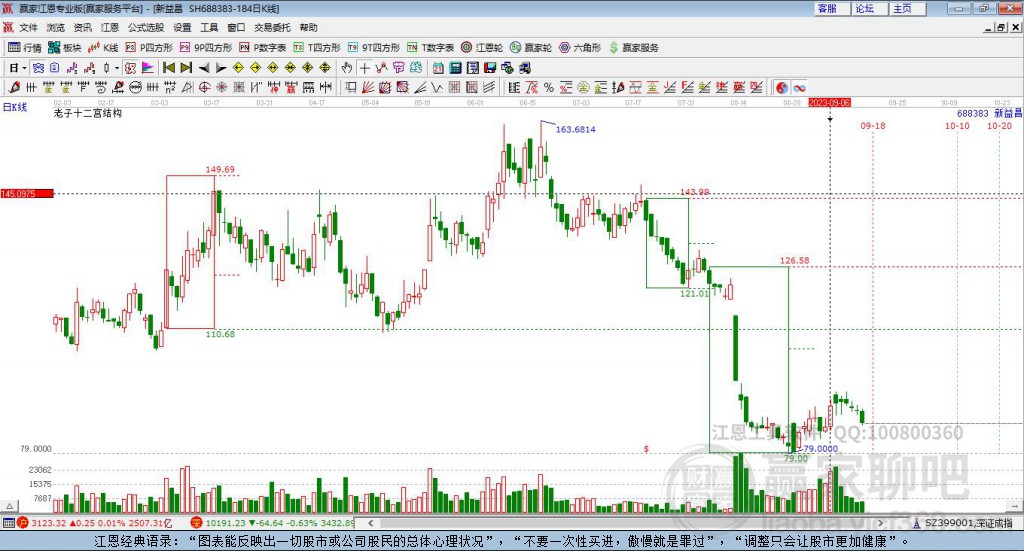Click the 09-18 projected date label

point(872,125)
